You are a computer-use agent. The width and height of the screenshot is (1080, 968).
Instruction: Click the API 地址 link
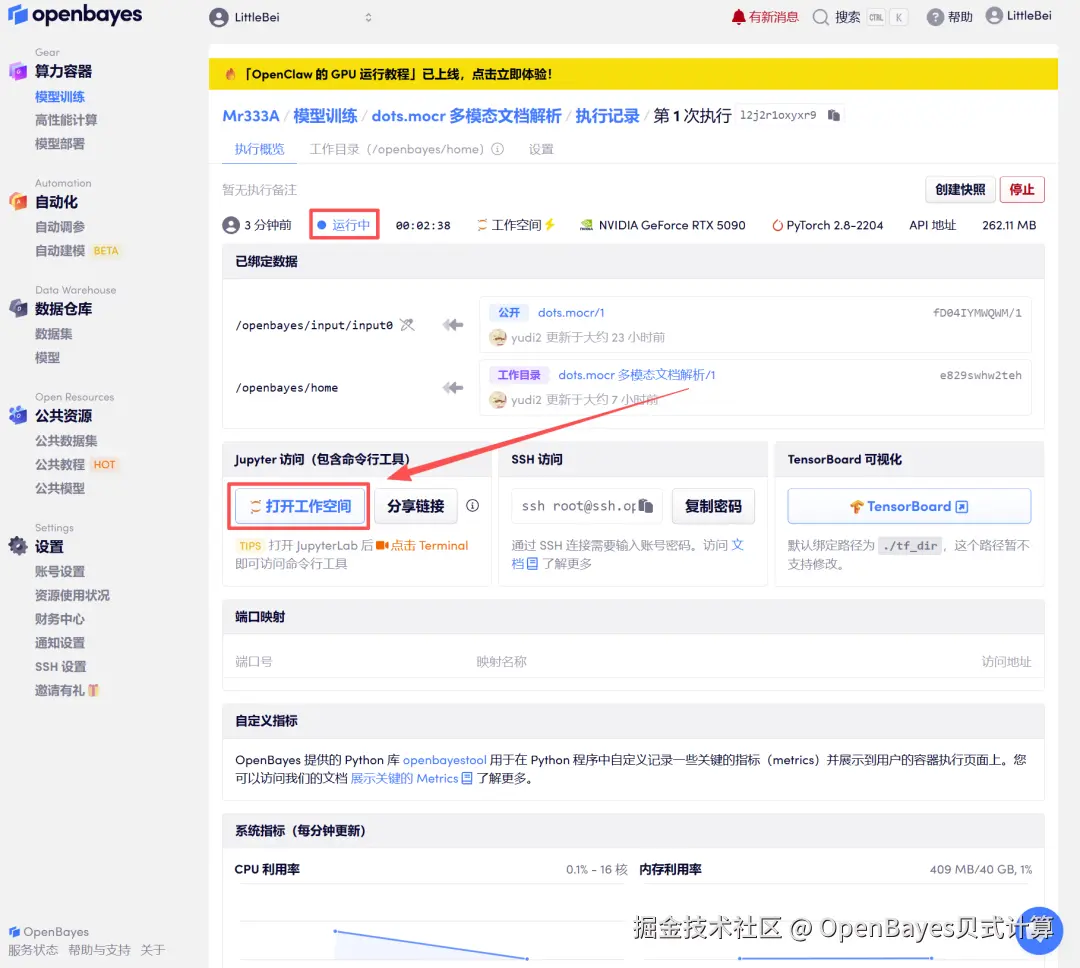932,225
